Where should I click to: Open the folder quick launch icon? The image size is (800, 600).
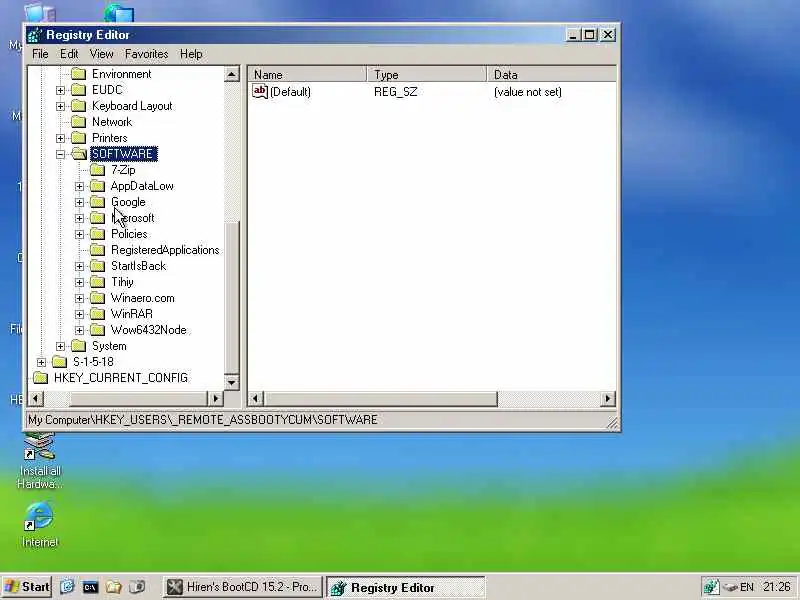pyautogui.click(x=113, y=587)
